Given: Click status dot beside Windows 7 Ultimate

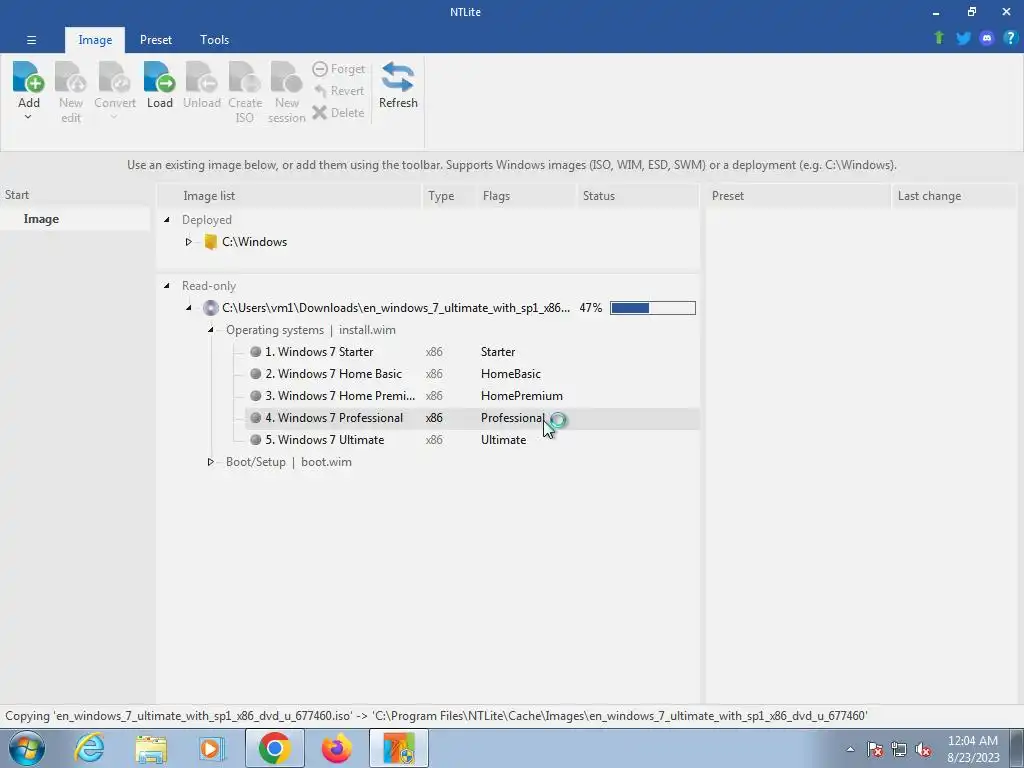Looking at the screenshot, I should click(255, 440).
